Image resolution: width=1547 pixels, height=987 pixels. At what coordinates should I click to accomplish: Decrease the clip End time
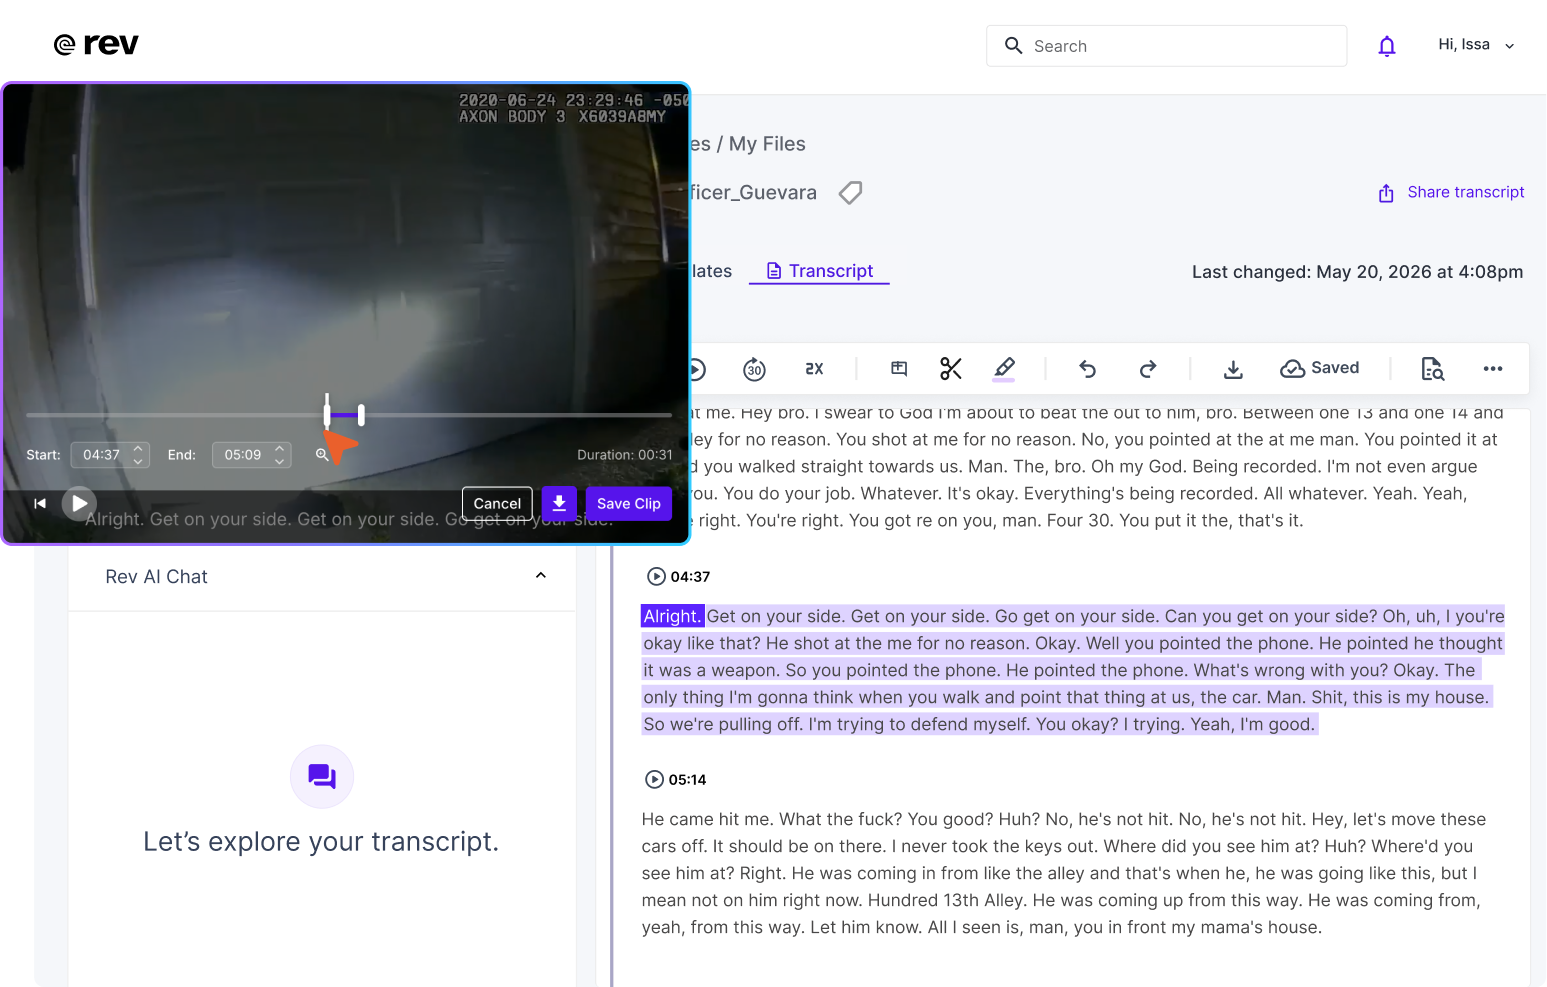(x=280, y=461)
